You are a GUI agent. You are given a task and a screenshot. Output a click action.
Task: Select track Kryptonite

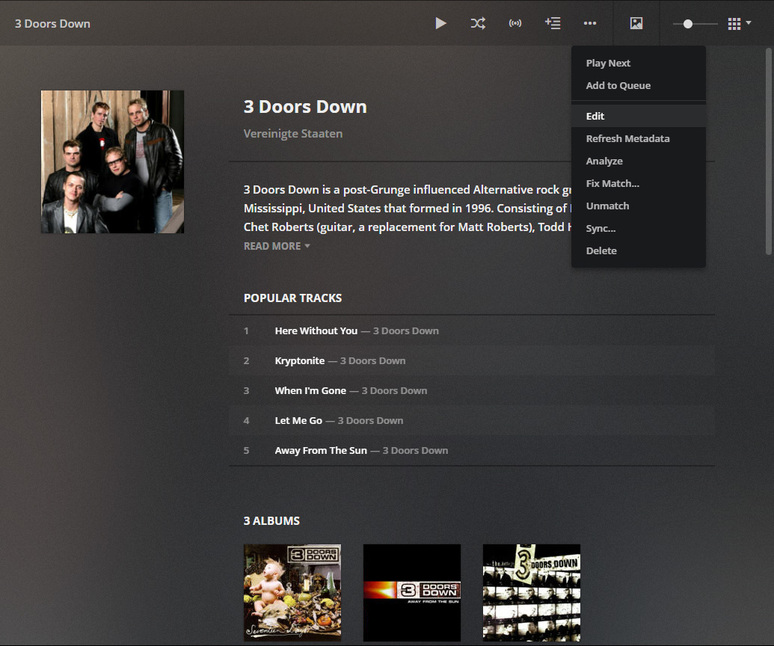point(300,361)
